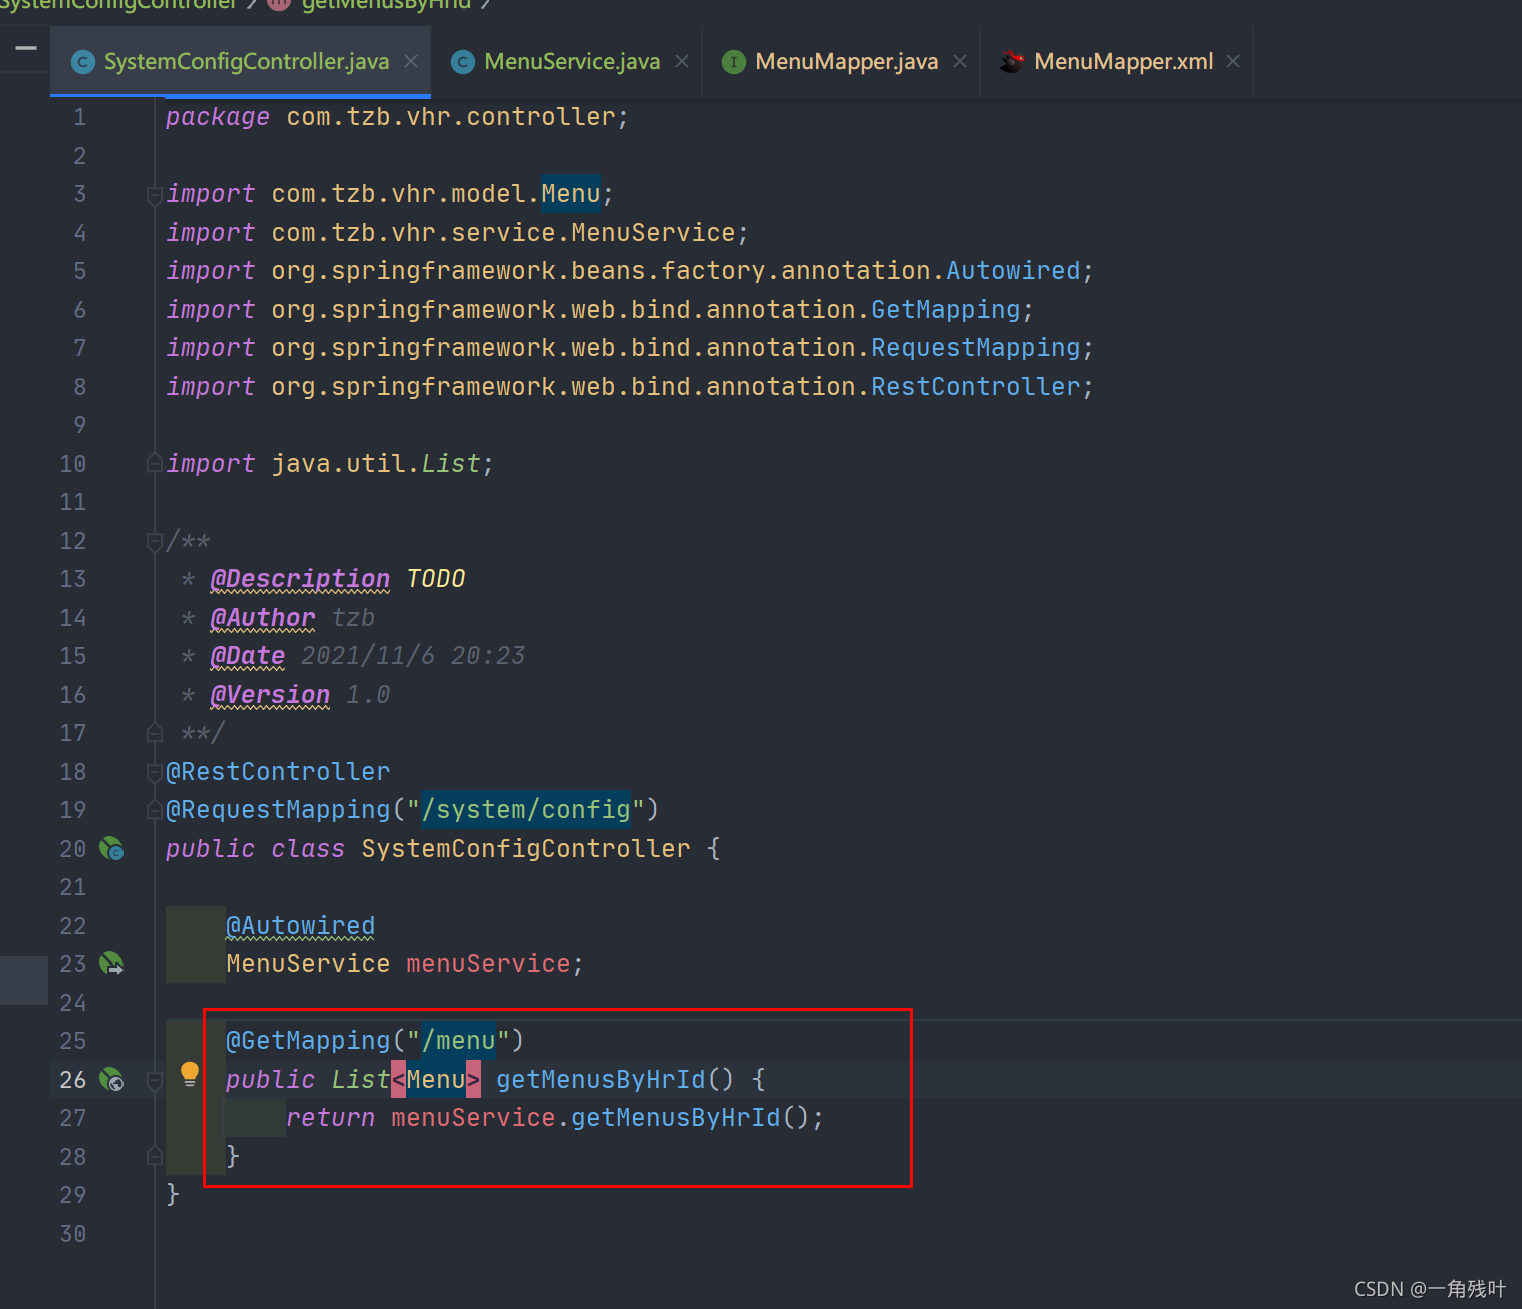Click request mapping gutter icon on line 26
This screenshot has width=1522, height=1309.
coord(111,1080)
